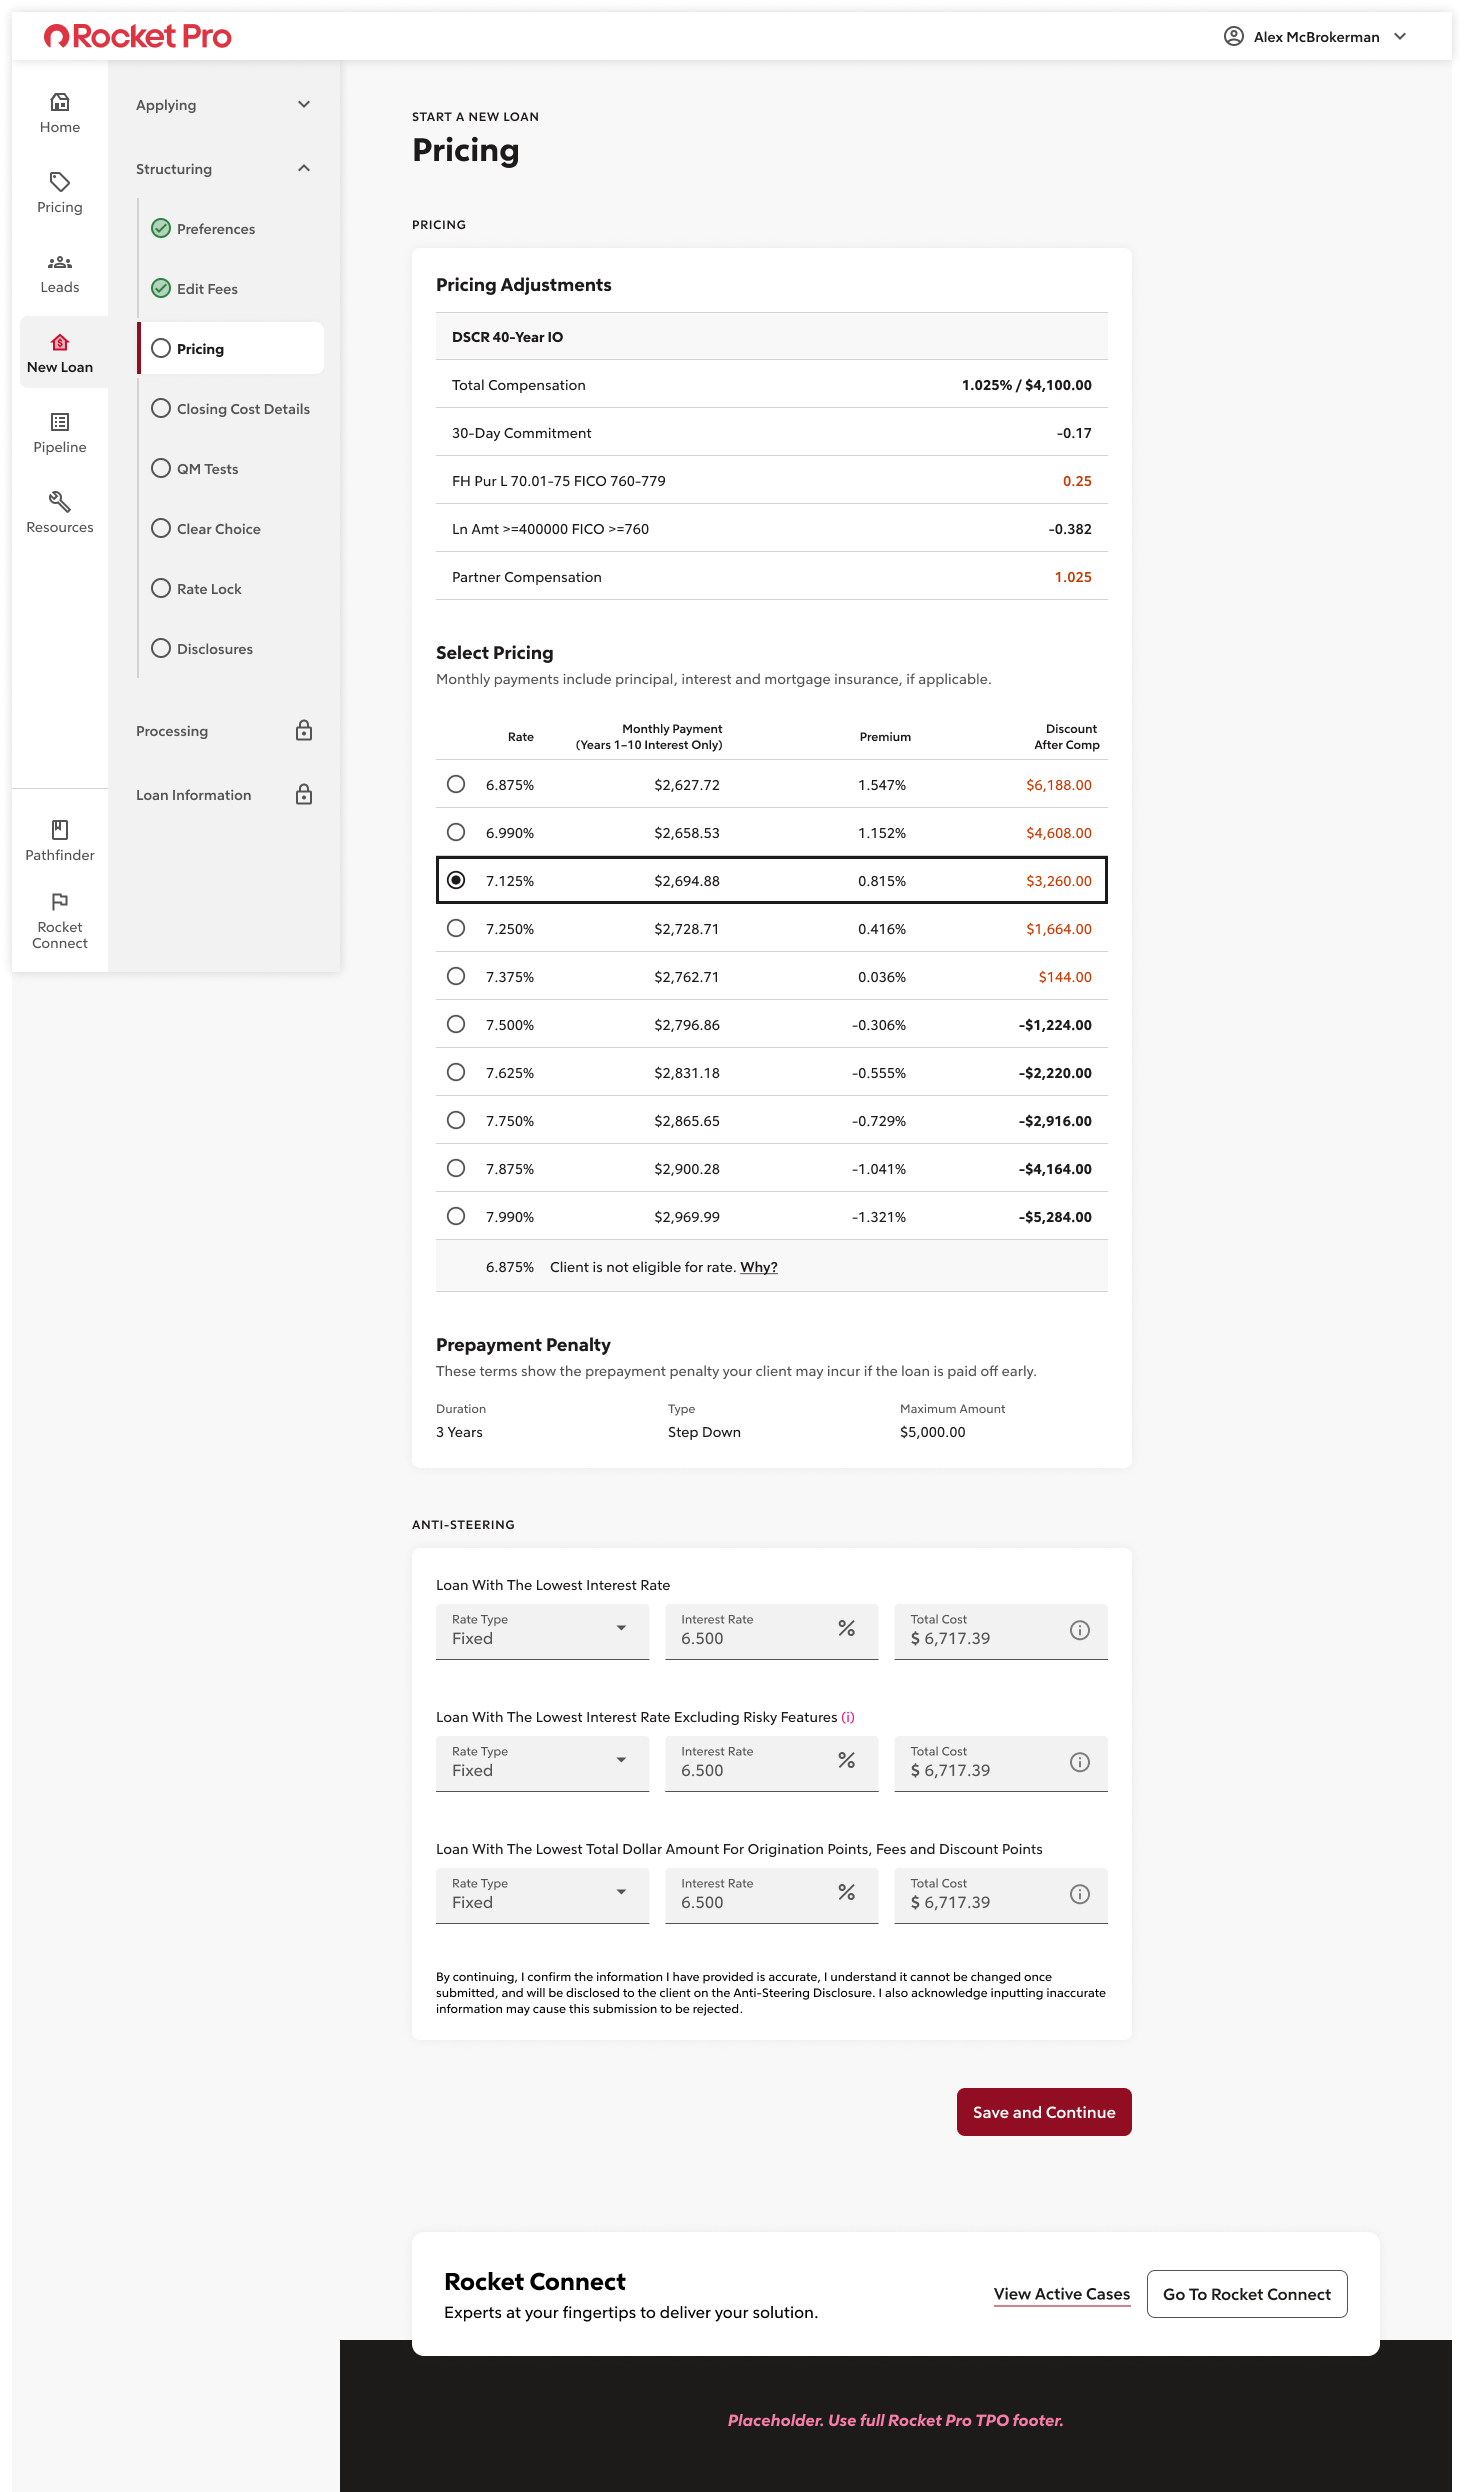Open Rate Type dropdown for Lowest Total Dollar Amount
The height and width of the screenshot is (2492, 1464).
pyautogui.click(x=542, y=1896)
